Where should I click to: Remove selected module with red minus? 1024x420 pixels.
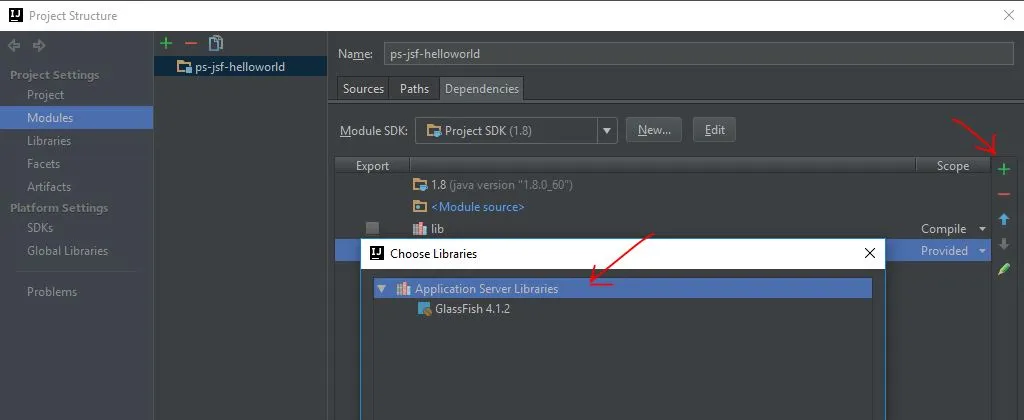coord(191,43)
